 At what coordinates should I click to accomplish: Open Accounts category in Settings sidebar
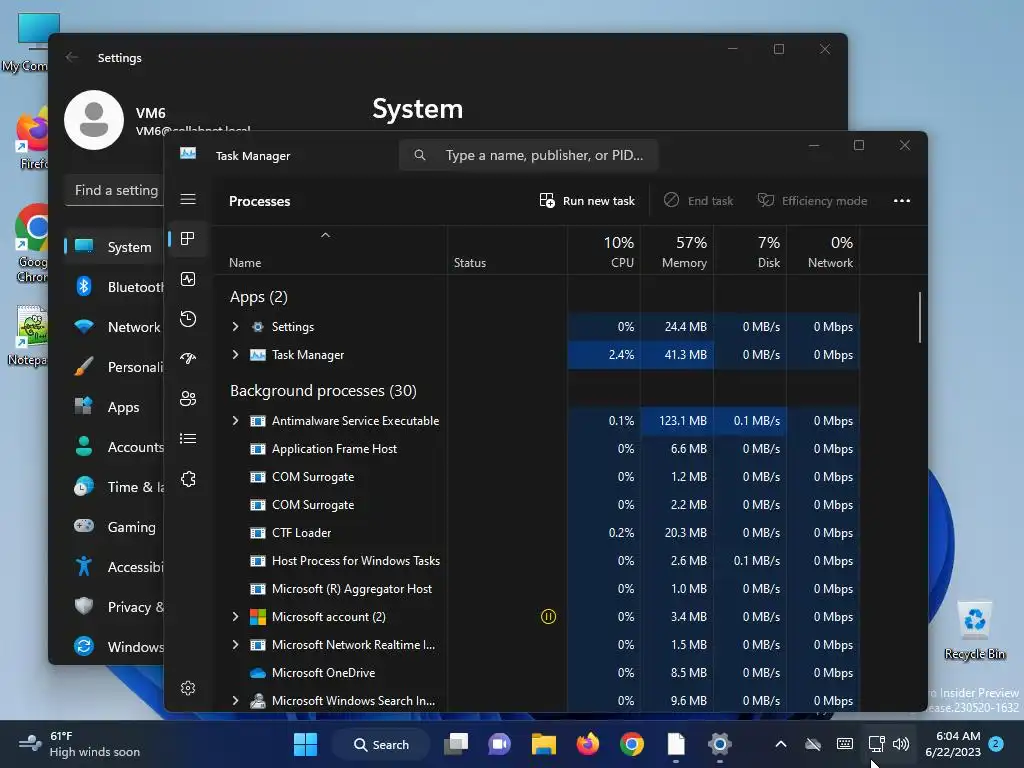[x=114, y=447]
